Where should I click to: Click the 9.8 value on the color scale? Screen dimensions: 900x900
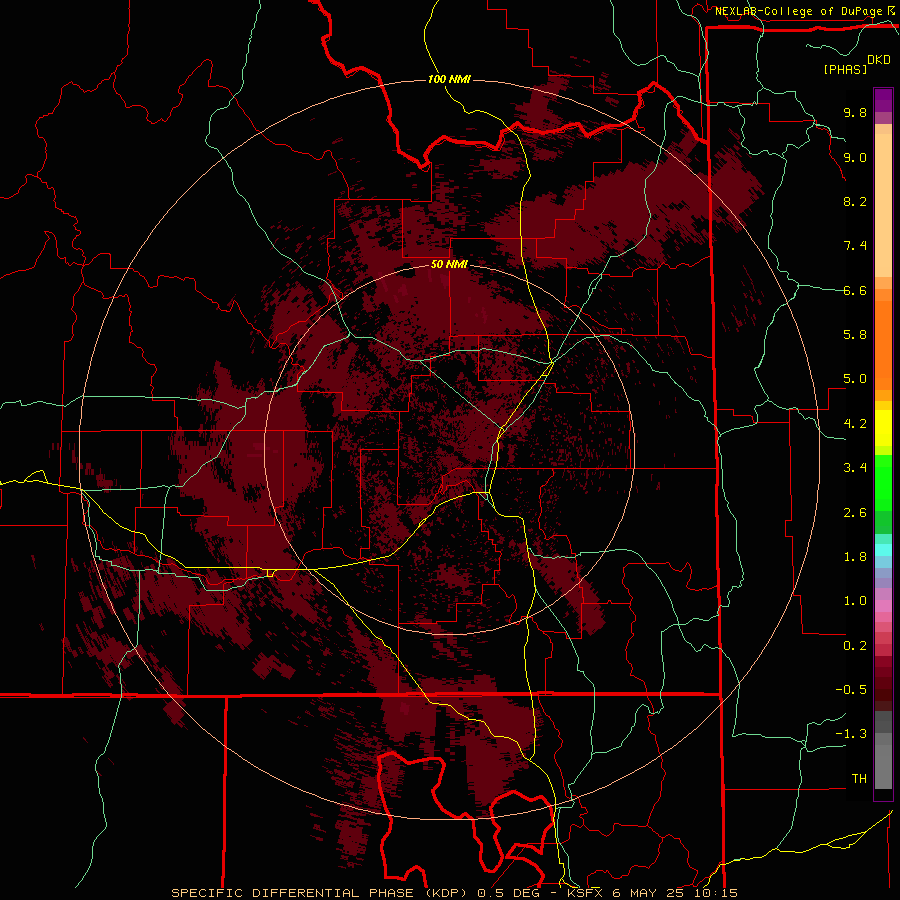(855, 112)
